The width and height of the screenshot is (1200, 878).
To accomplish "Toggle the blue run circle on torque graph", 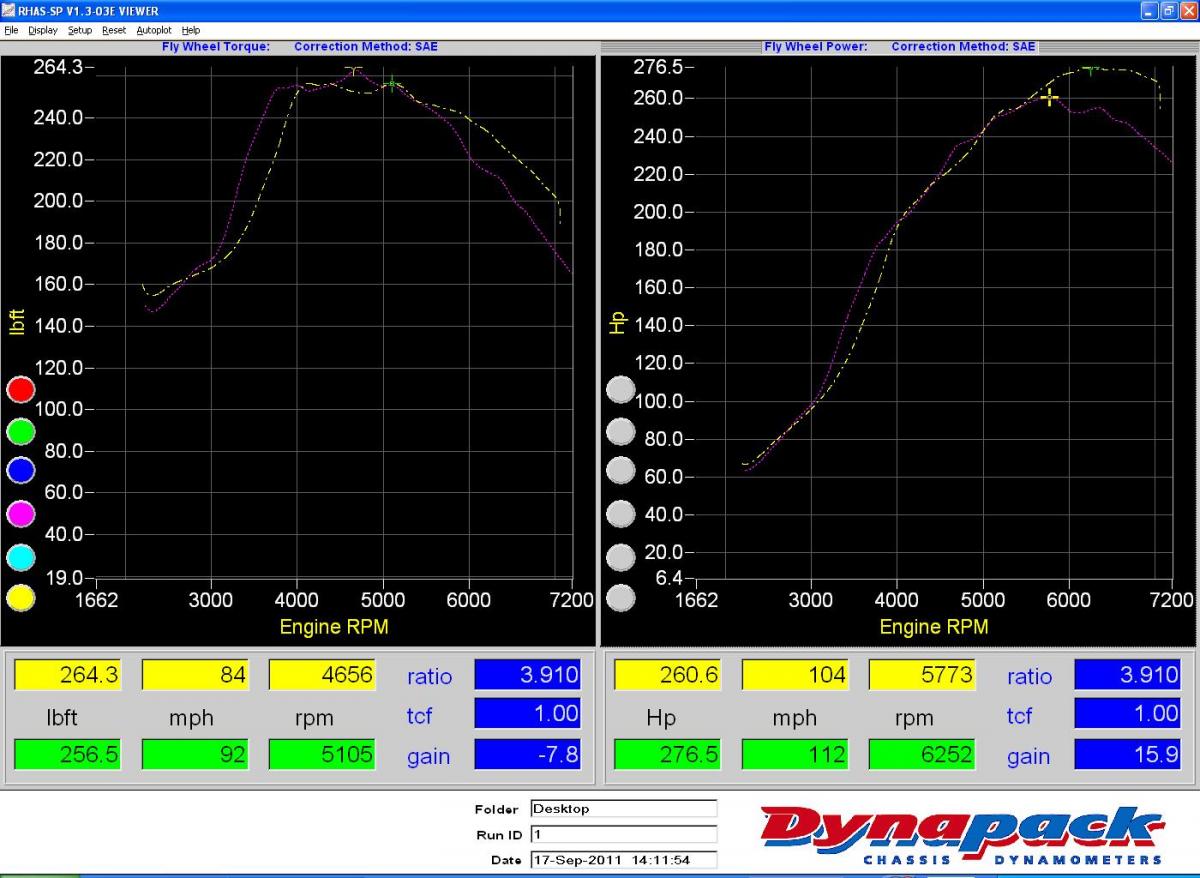I will (21, 471).
